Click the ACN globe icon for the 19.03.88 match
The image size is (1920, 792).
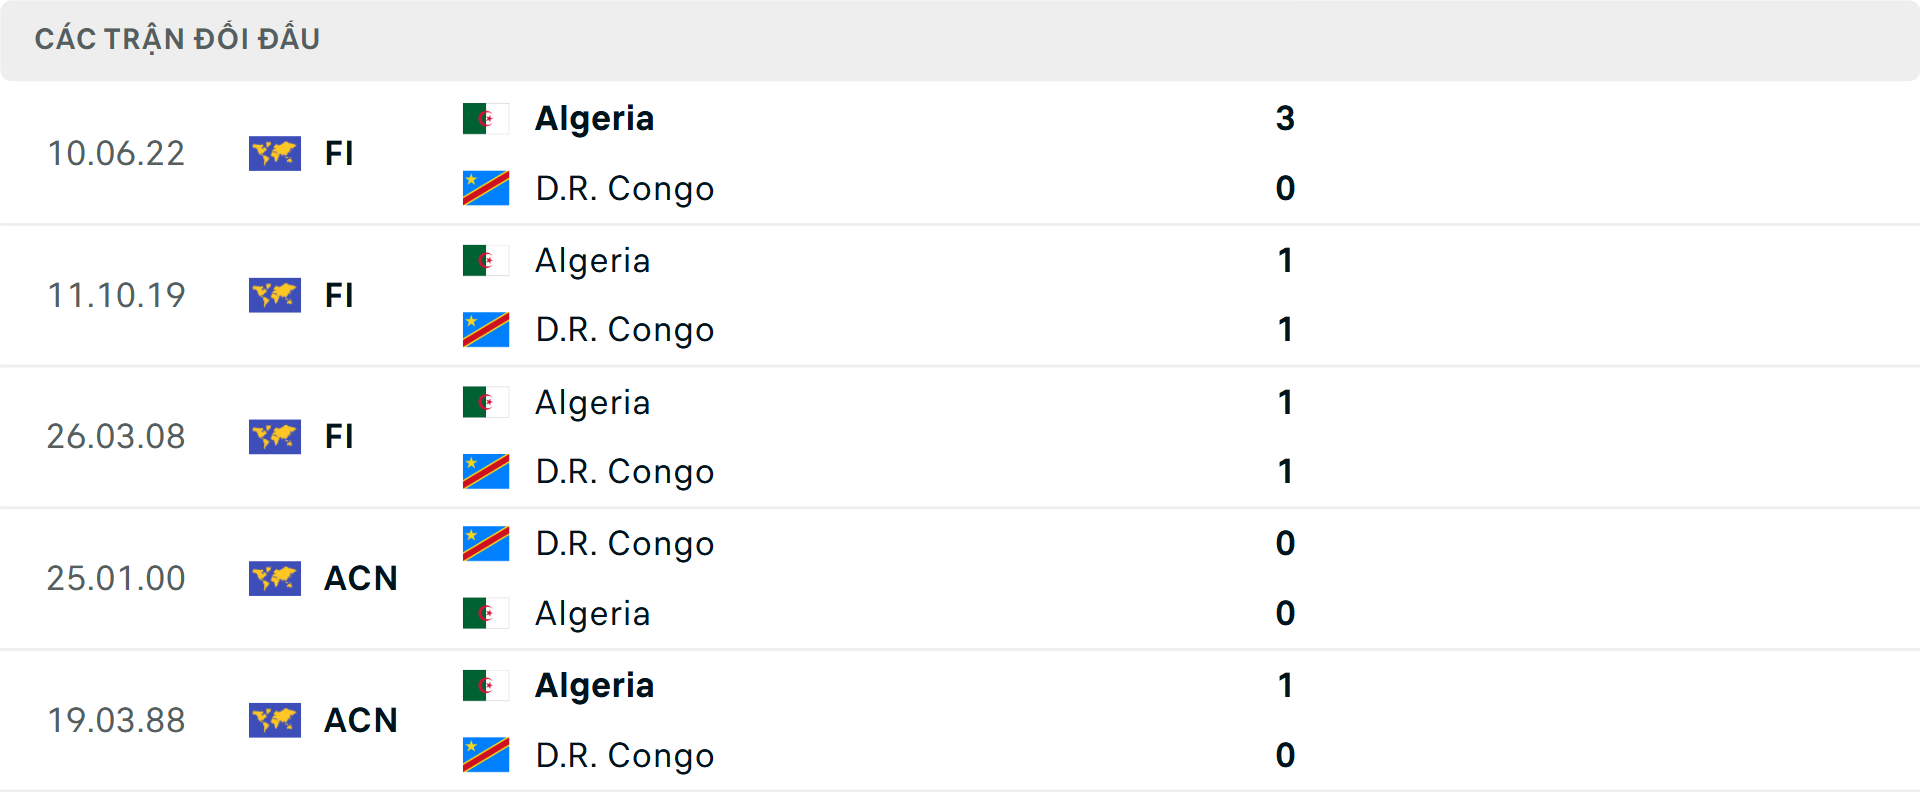coord(275,720)
